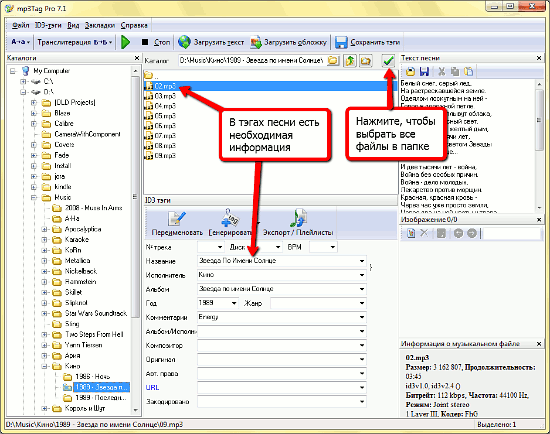Open the Жанр dropdown arrow
550x434 pixels.
coord(362,303)
